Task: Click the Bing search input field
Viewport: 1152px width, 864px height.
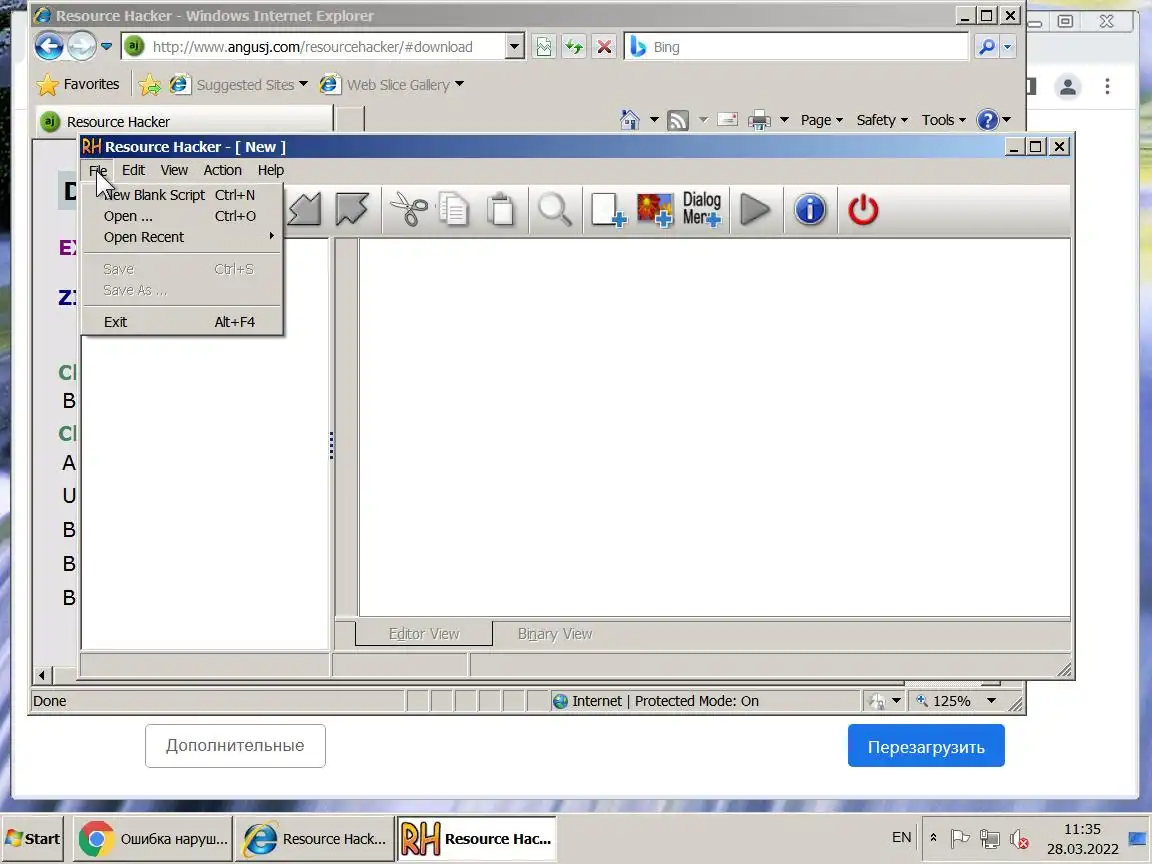Action: 797,47
